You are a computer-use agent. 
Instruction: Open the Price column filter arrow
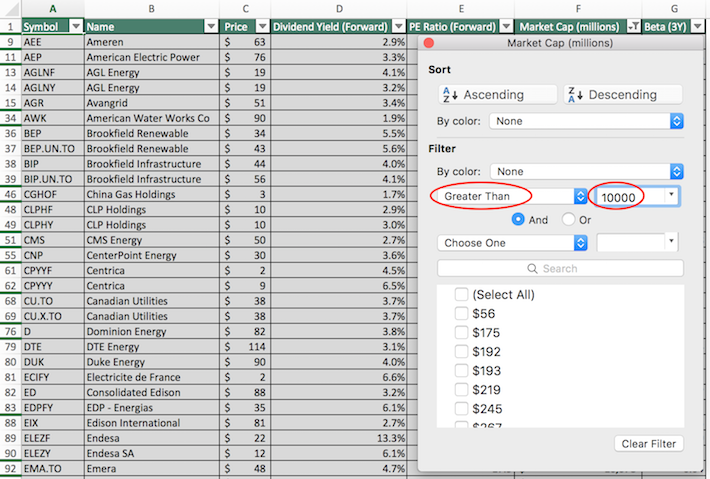(x=262, y=26)
